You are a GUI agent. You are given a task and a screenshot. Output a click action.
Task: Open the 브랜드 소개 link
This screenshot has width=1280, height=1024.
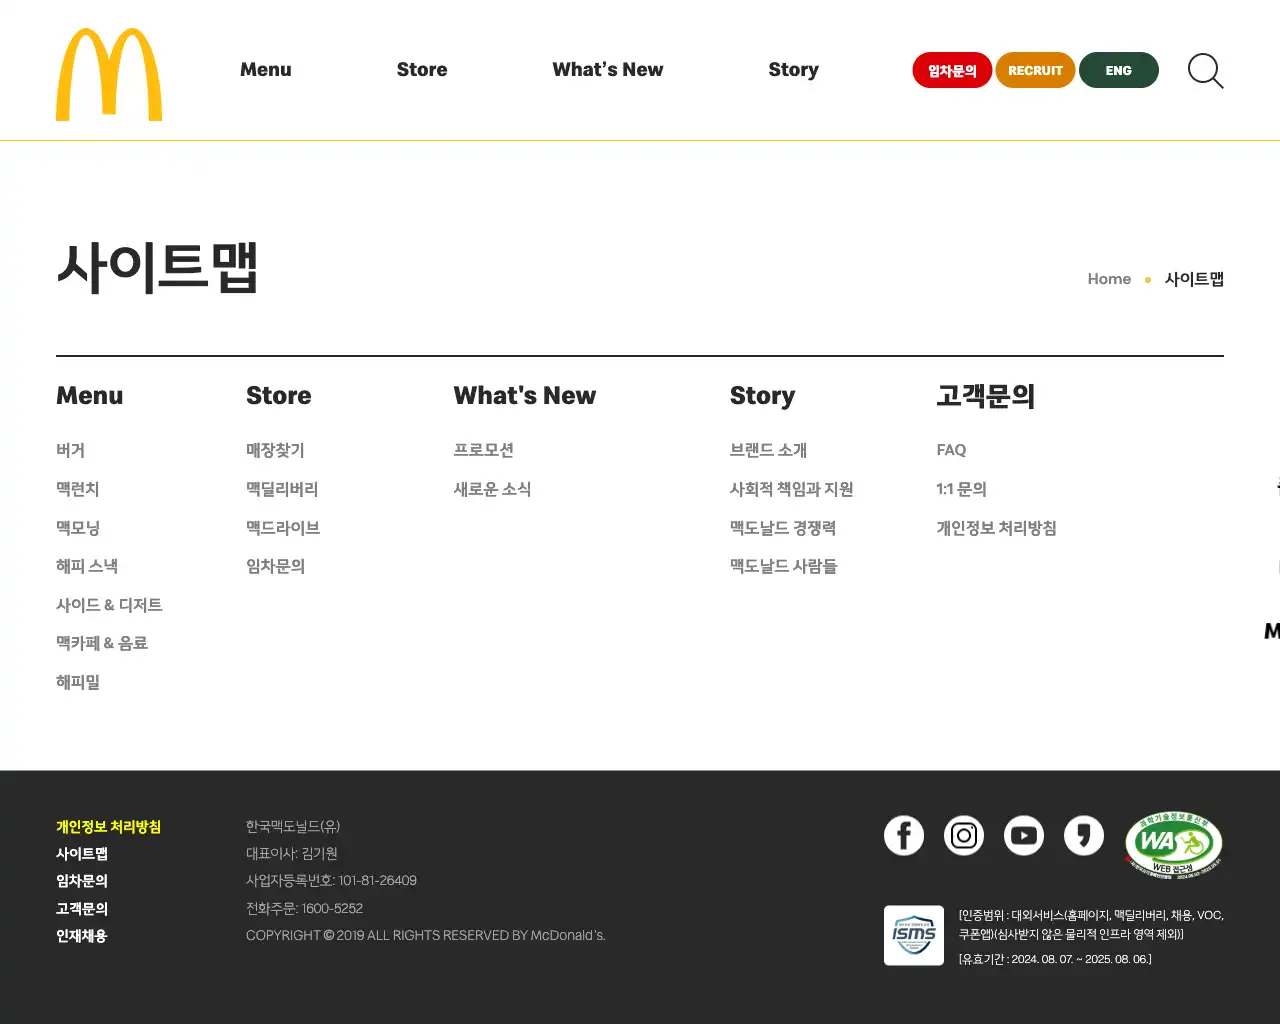[768, 450]
